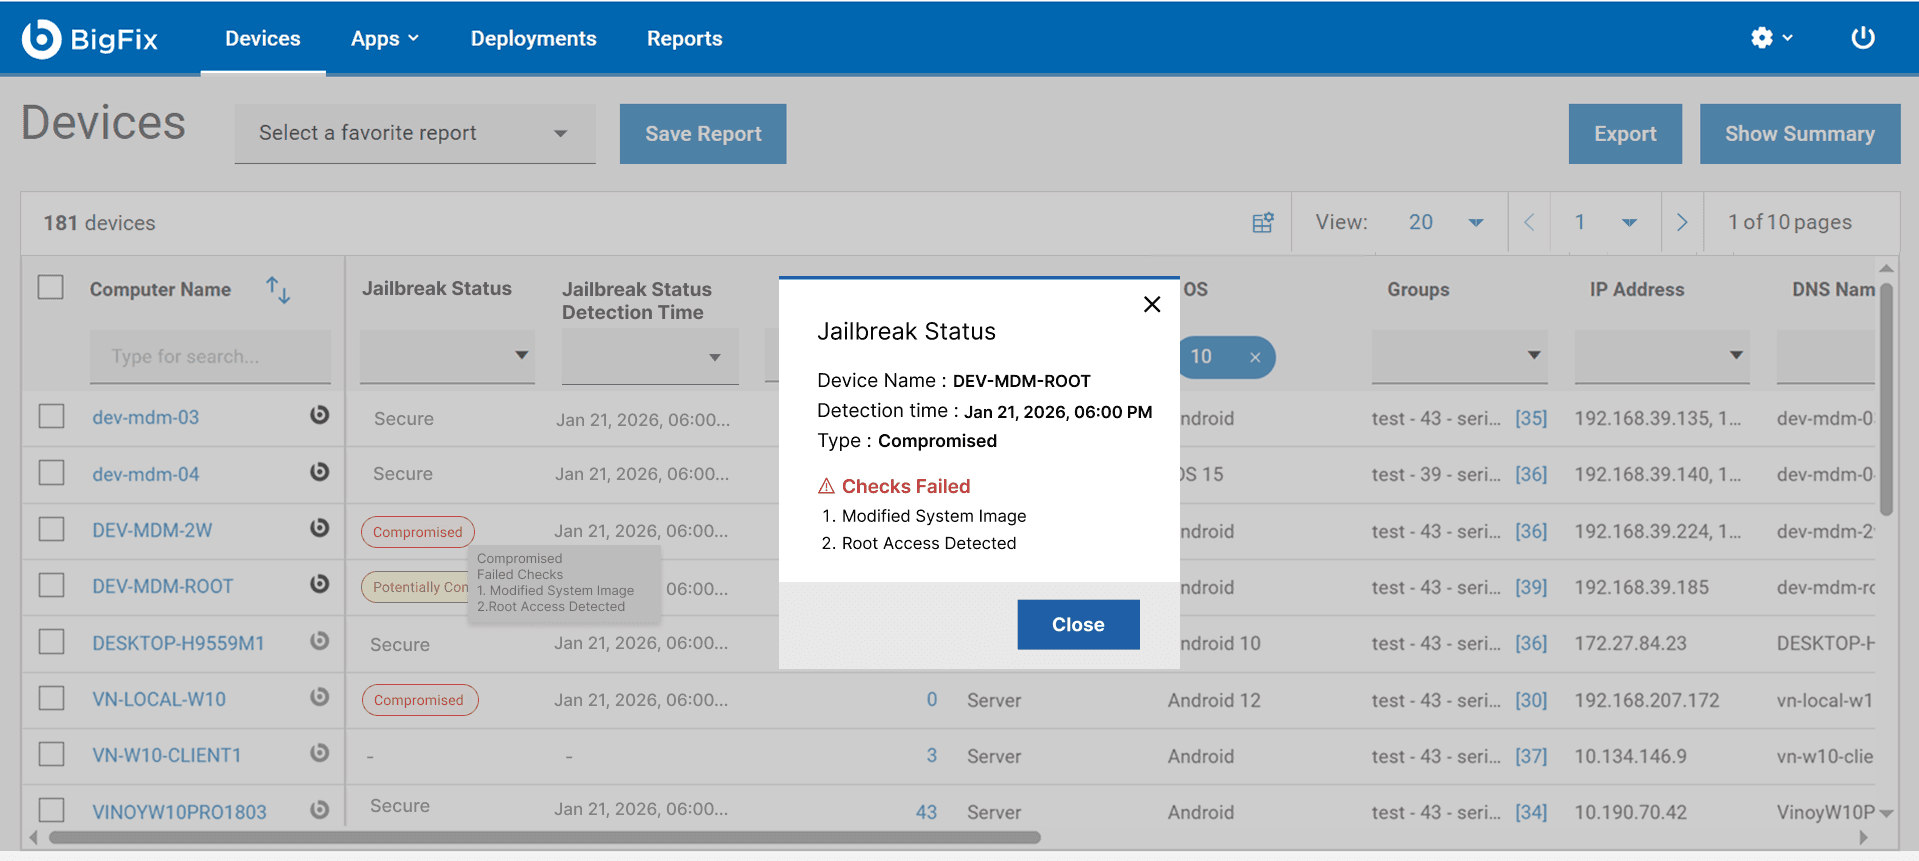Screen dimensions: 1919x861
Task: Click Potentially Compromised badge
Action: [x=416, y=587]
